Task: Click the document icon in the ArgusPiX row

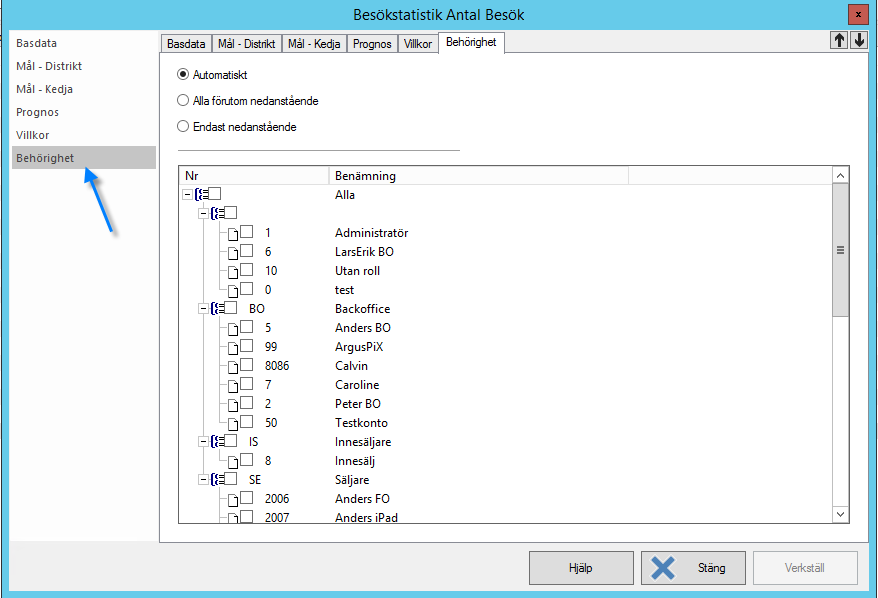Action: click(233, 348)
